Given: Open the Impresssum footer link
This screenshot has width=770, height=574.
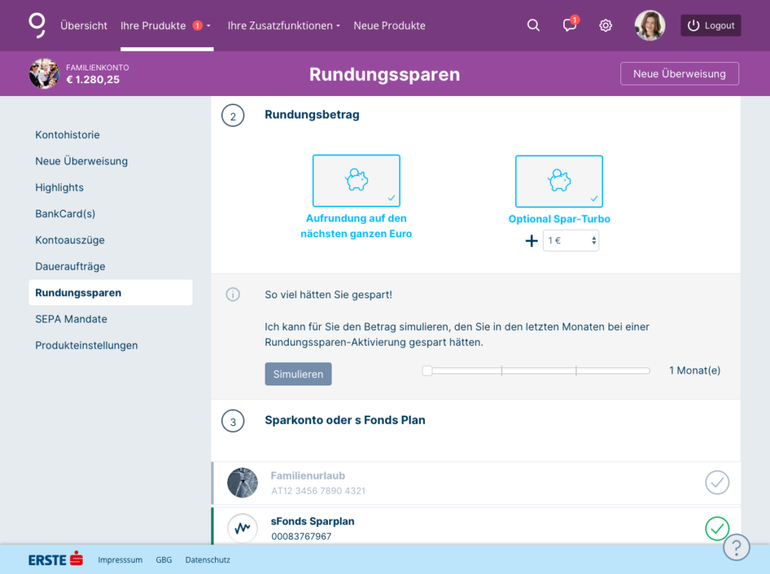Looking at the screenshot, I should click(120, 560).
